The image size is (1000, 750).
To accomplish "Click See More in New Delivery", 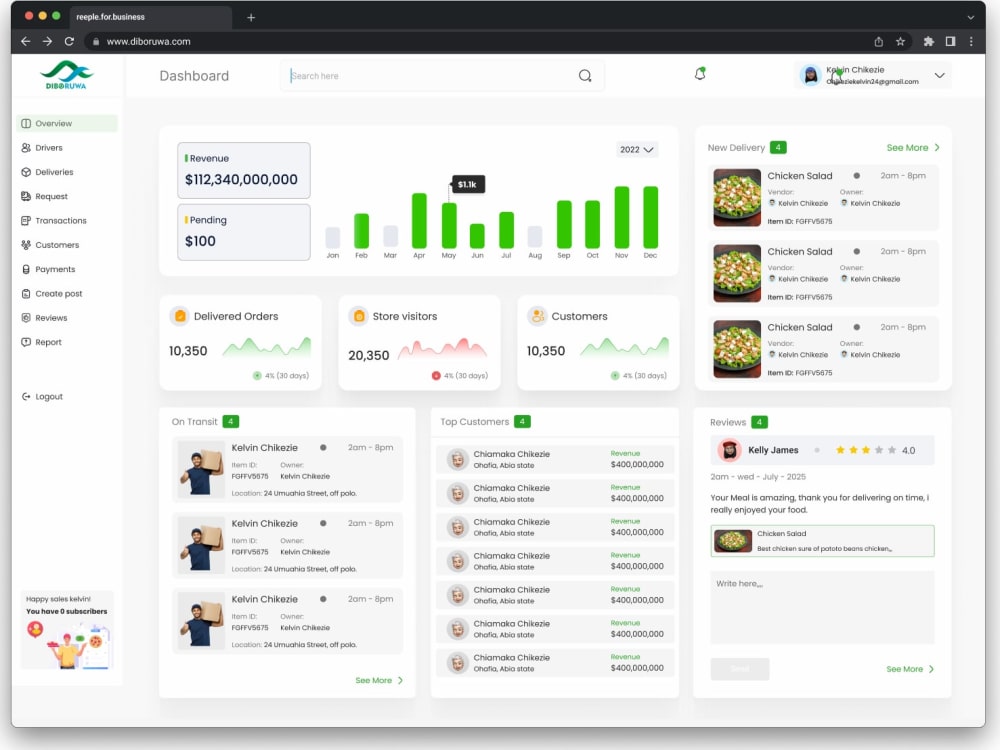I will 913,147.
